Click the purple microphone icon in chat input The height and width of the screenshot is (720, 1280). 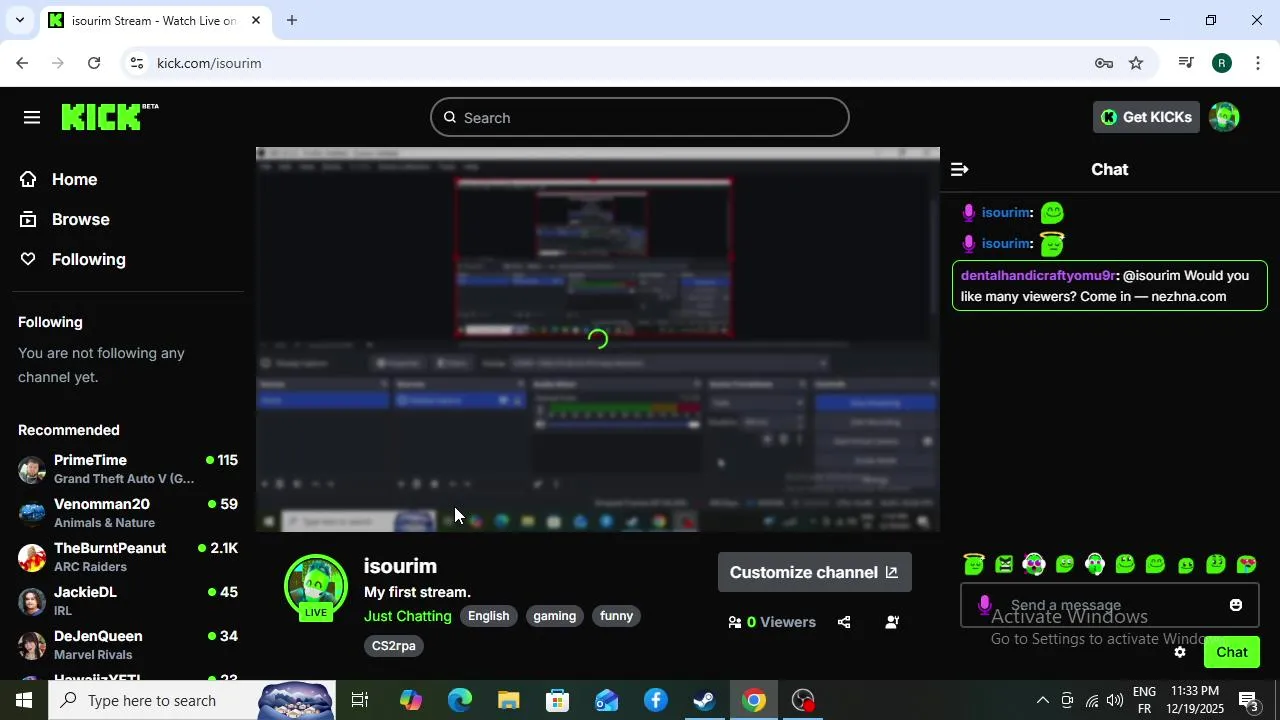tap(985, 605)
